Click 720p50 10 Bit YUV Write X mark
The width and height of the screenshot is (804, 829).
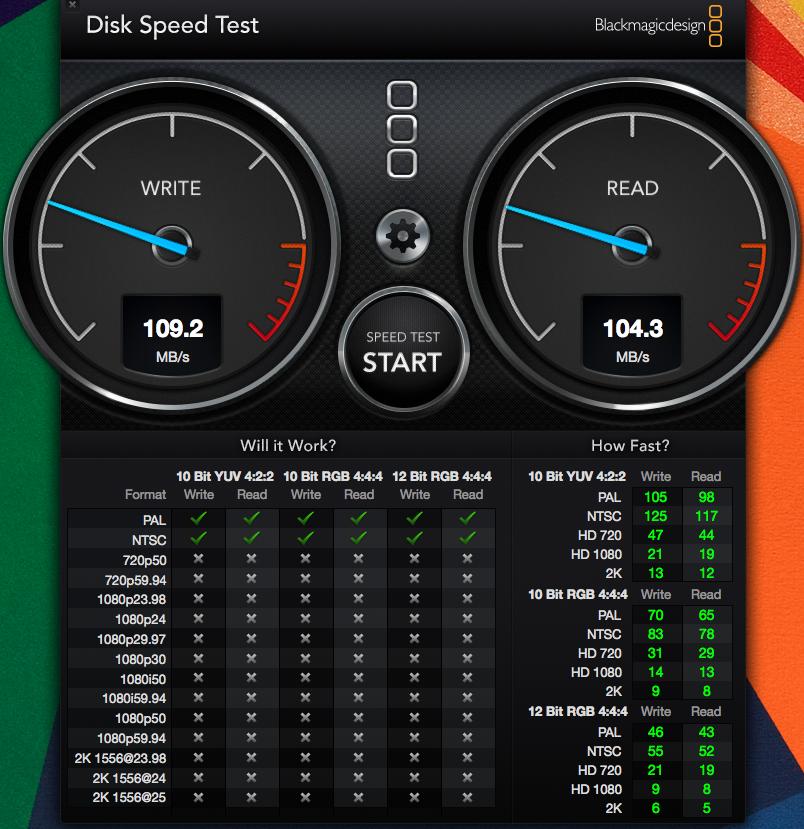pos(198,559)
